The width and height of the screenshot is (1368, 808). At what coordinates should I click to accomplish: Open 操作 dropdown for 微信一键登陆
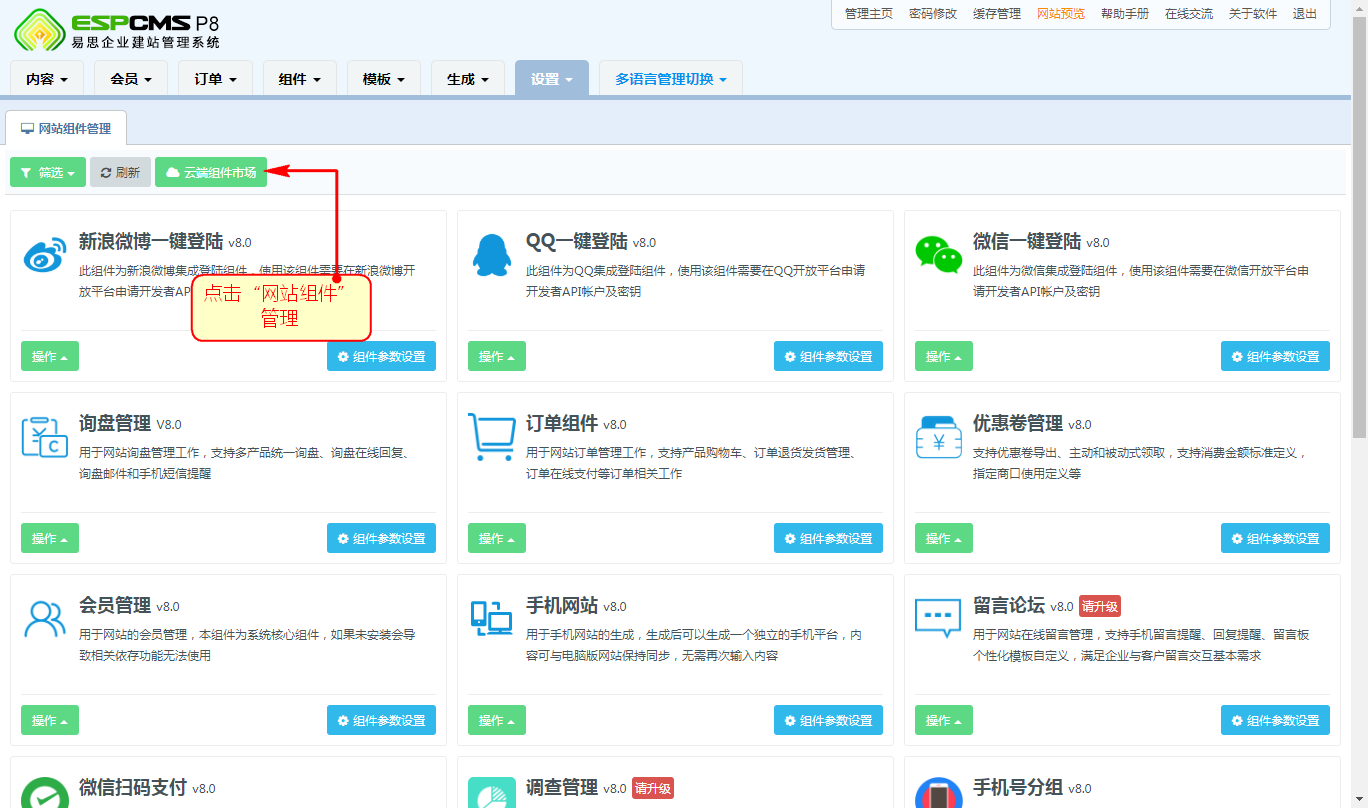pos(944,356)
